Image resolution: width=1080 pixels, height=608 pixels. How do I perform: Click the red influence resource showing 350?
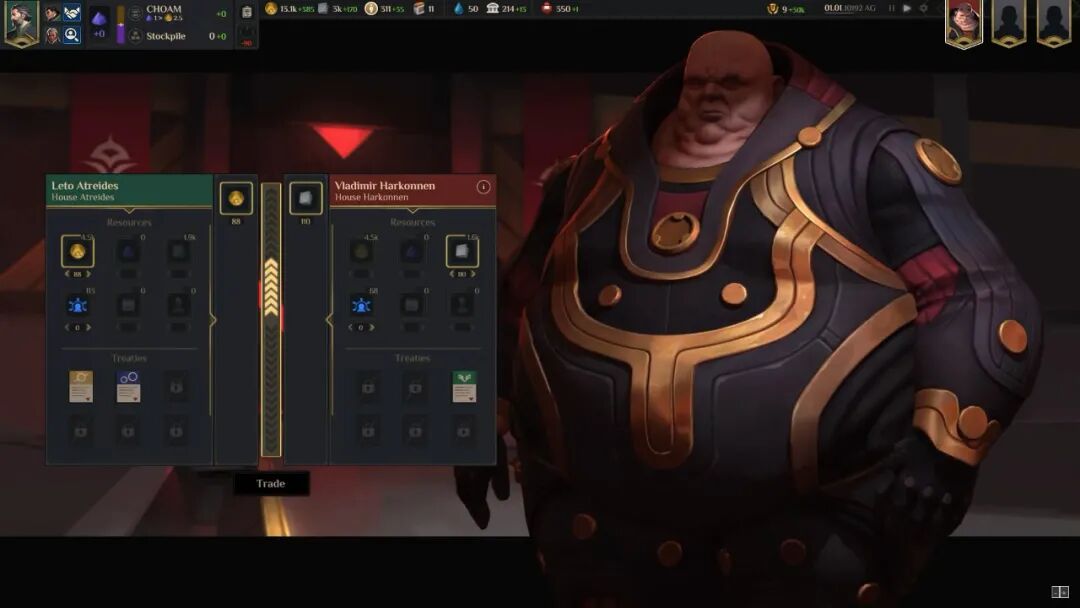[560, 9]
